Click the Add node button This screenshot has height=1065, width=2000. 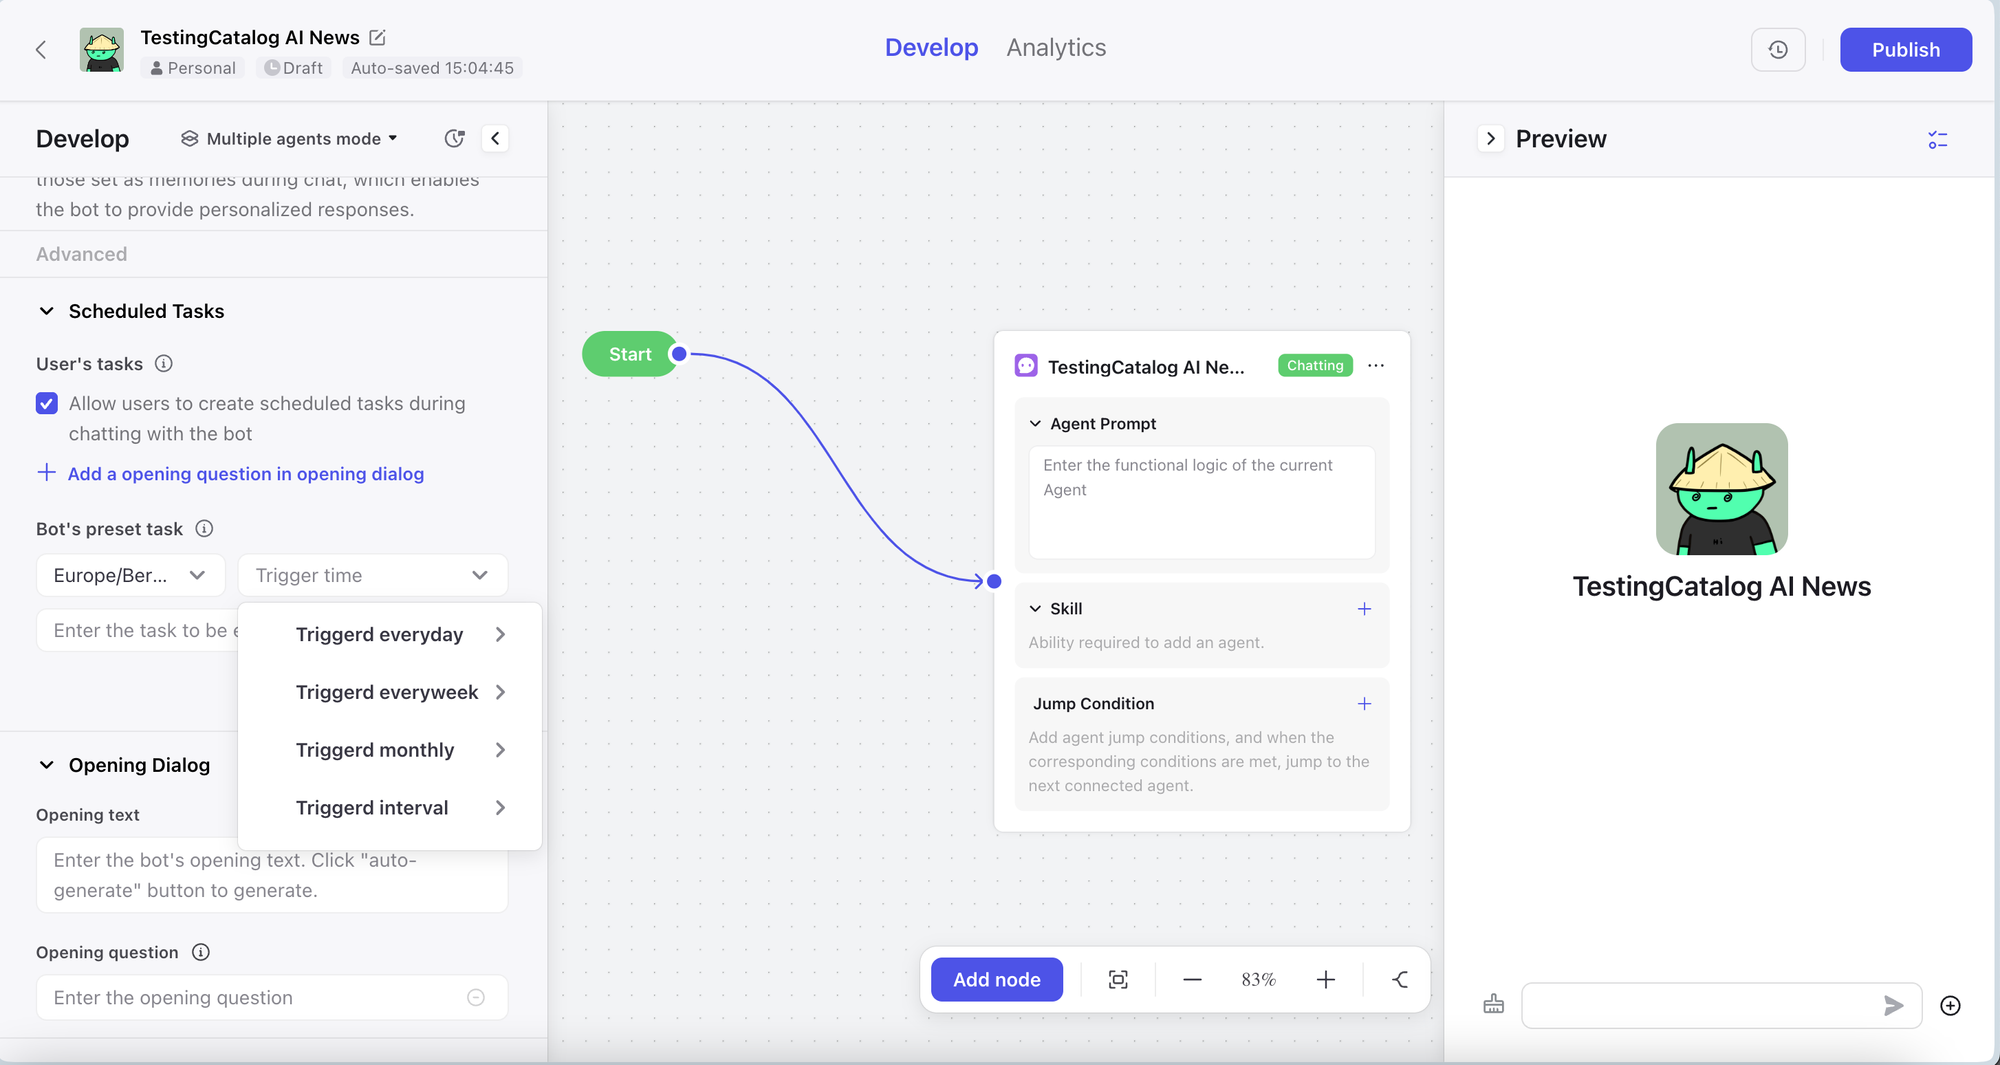coord(996,980)
